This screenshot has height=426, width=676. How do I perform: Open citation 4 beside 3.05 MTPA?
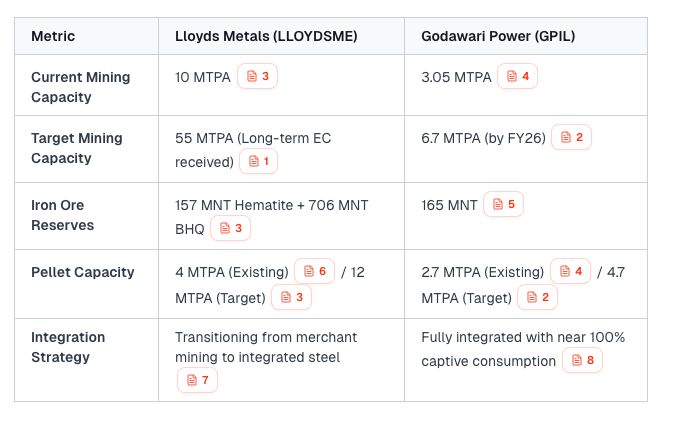pyautogui.click(x=518, y=77)
